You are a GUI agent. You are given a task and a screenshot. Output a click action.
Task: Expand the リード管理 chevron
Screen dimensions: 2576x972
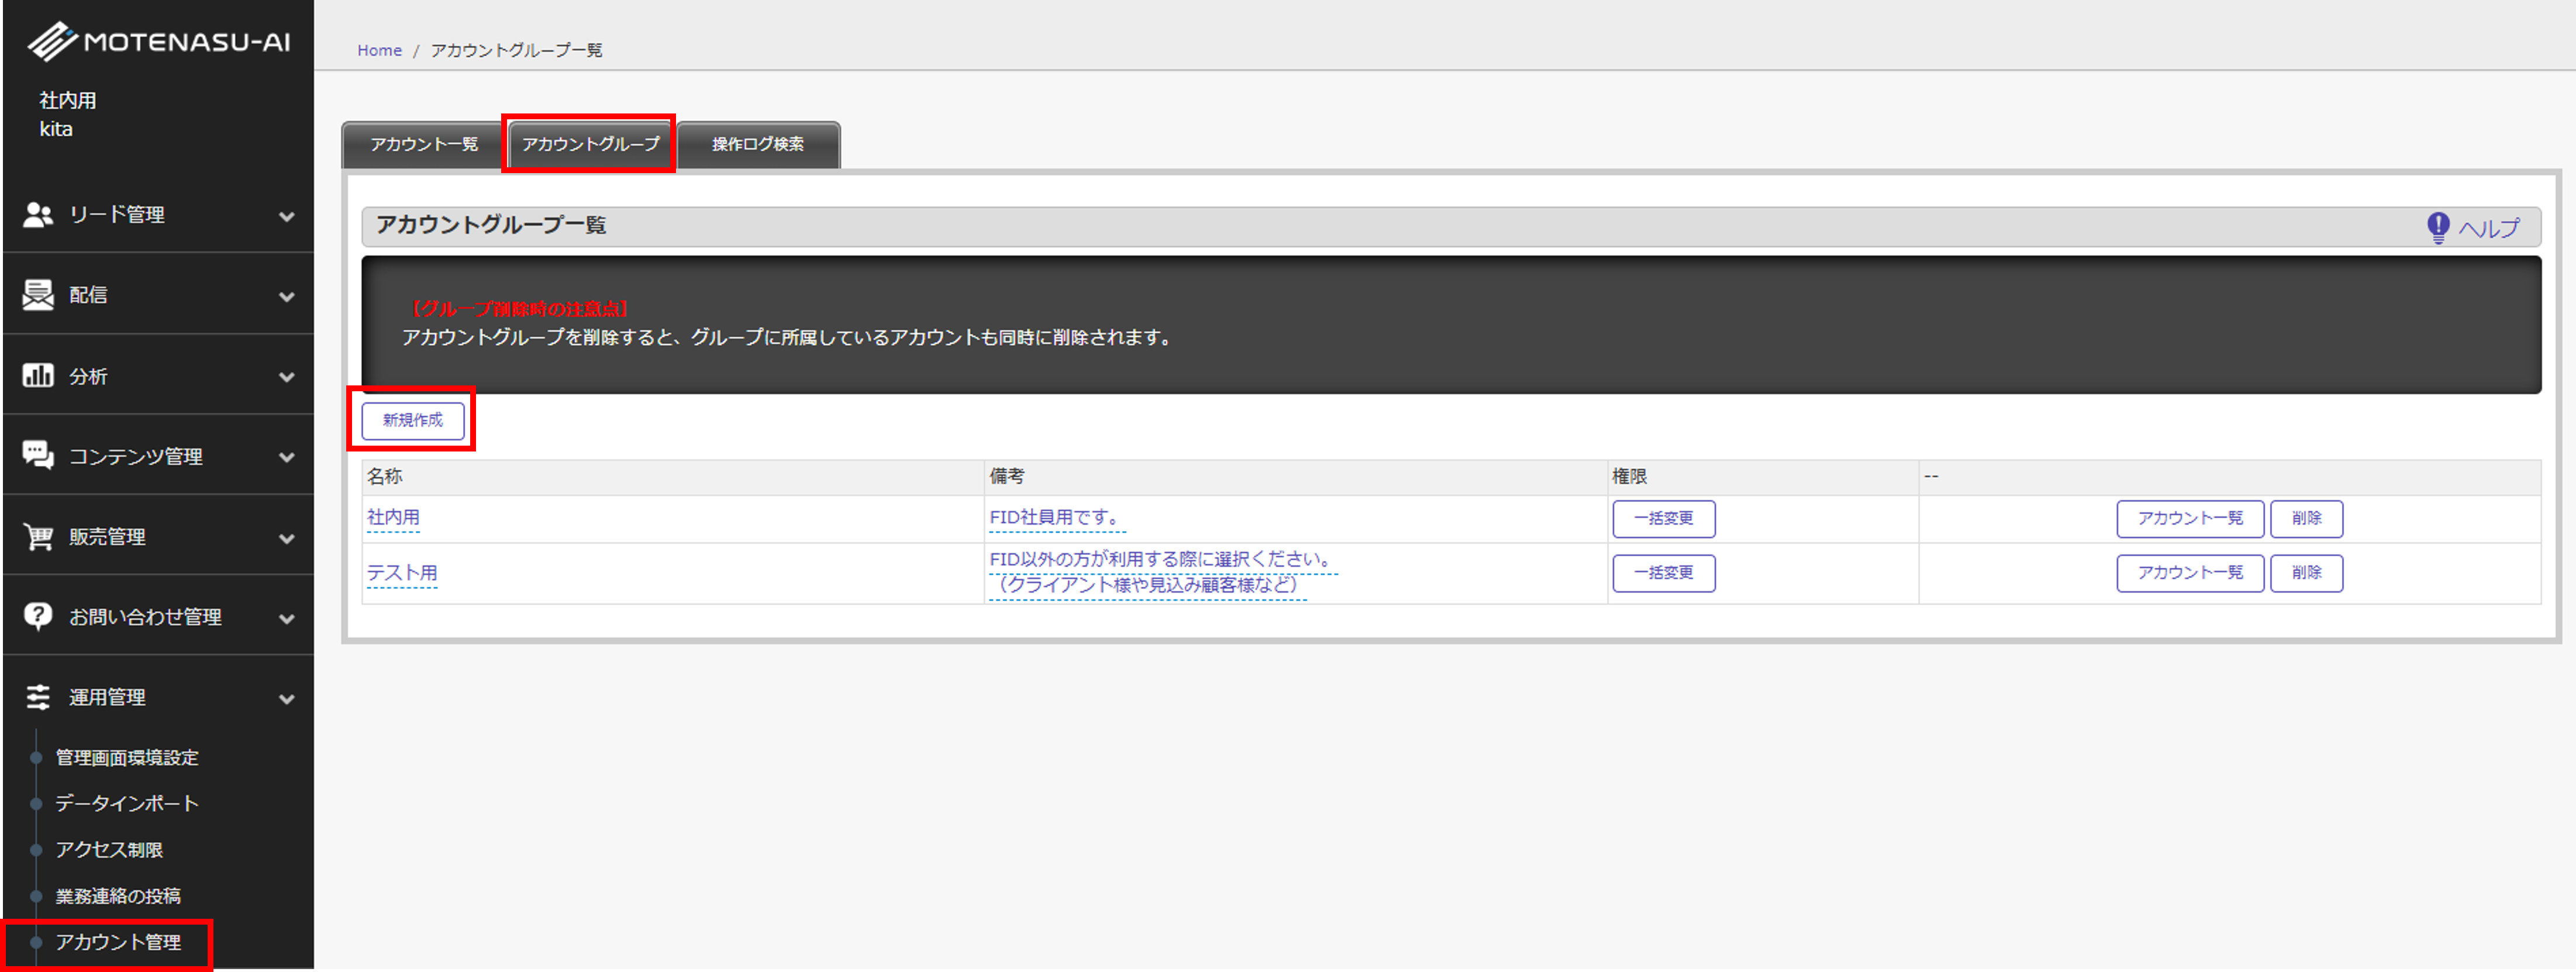287,216
